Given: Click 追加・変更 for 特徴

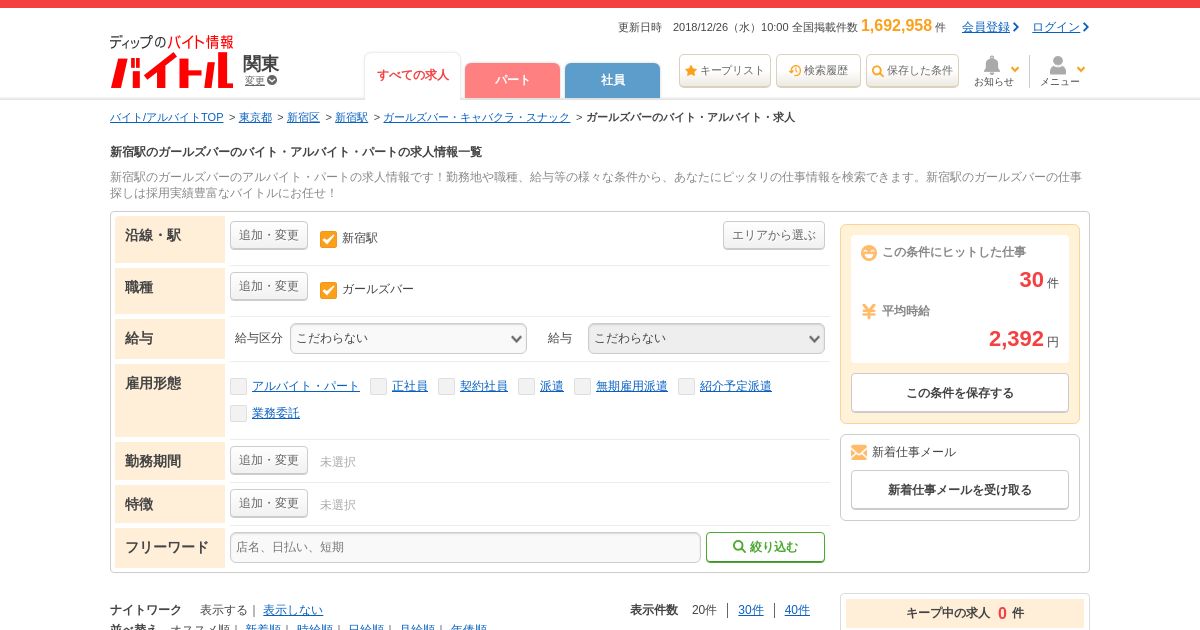Looking at the screenshot, I should (x=269, y=503).
